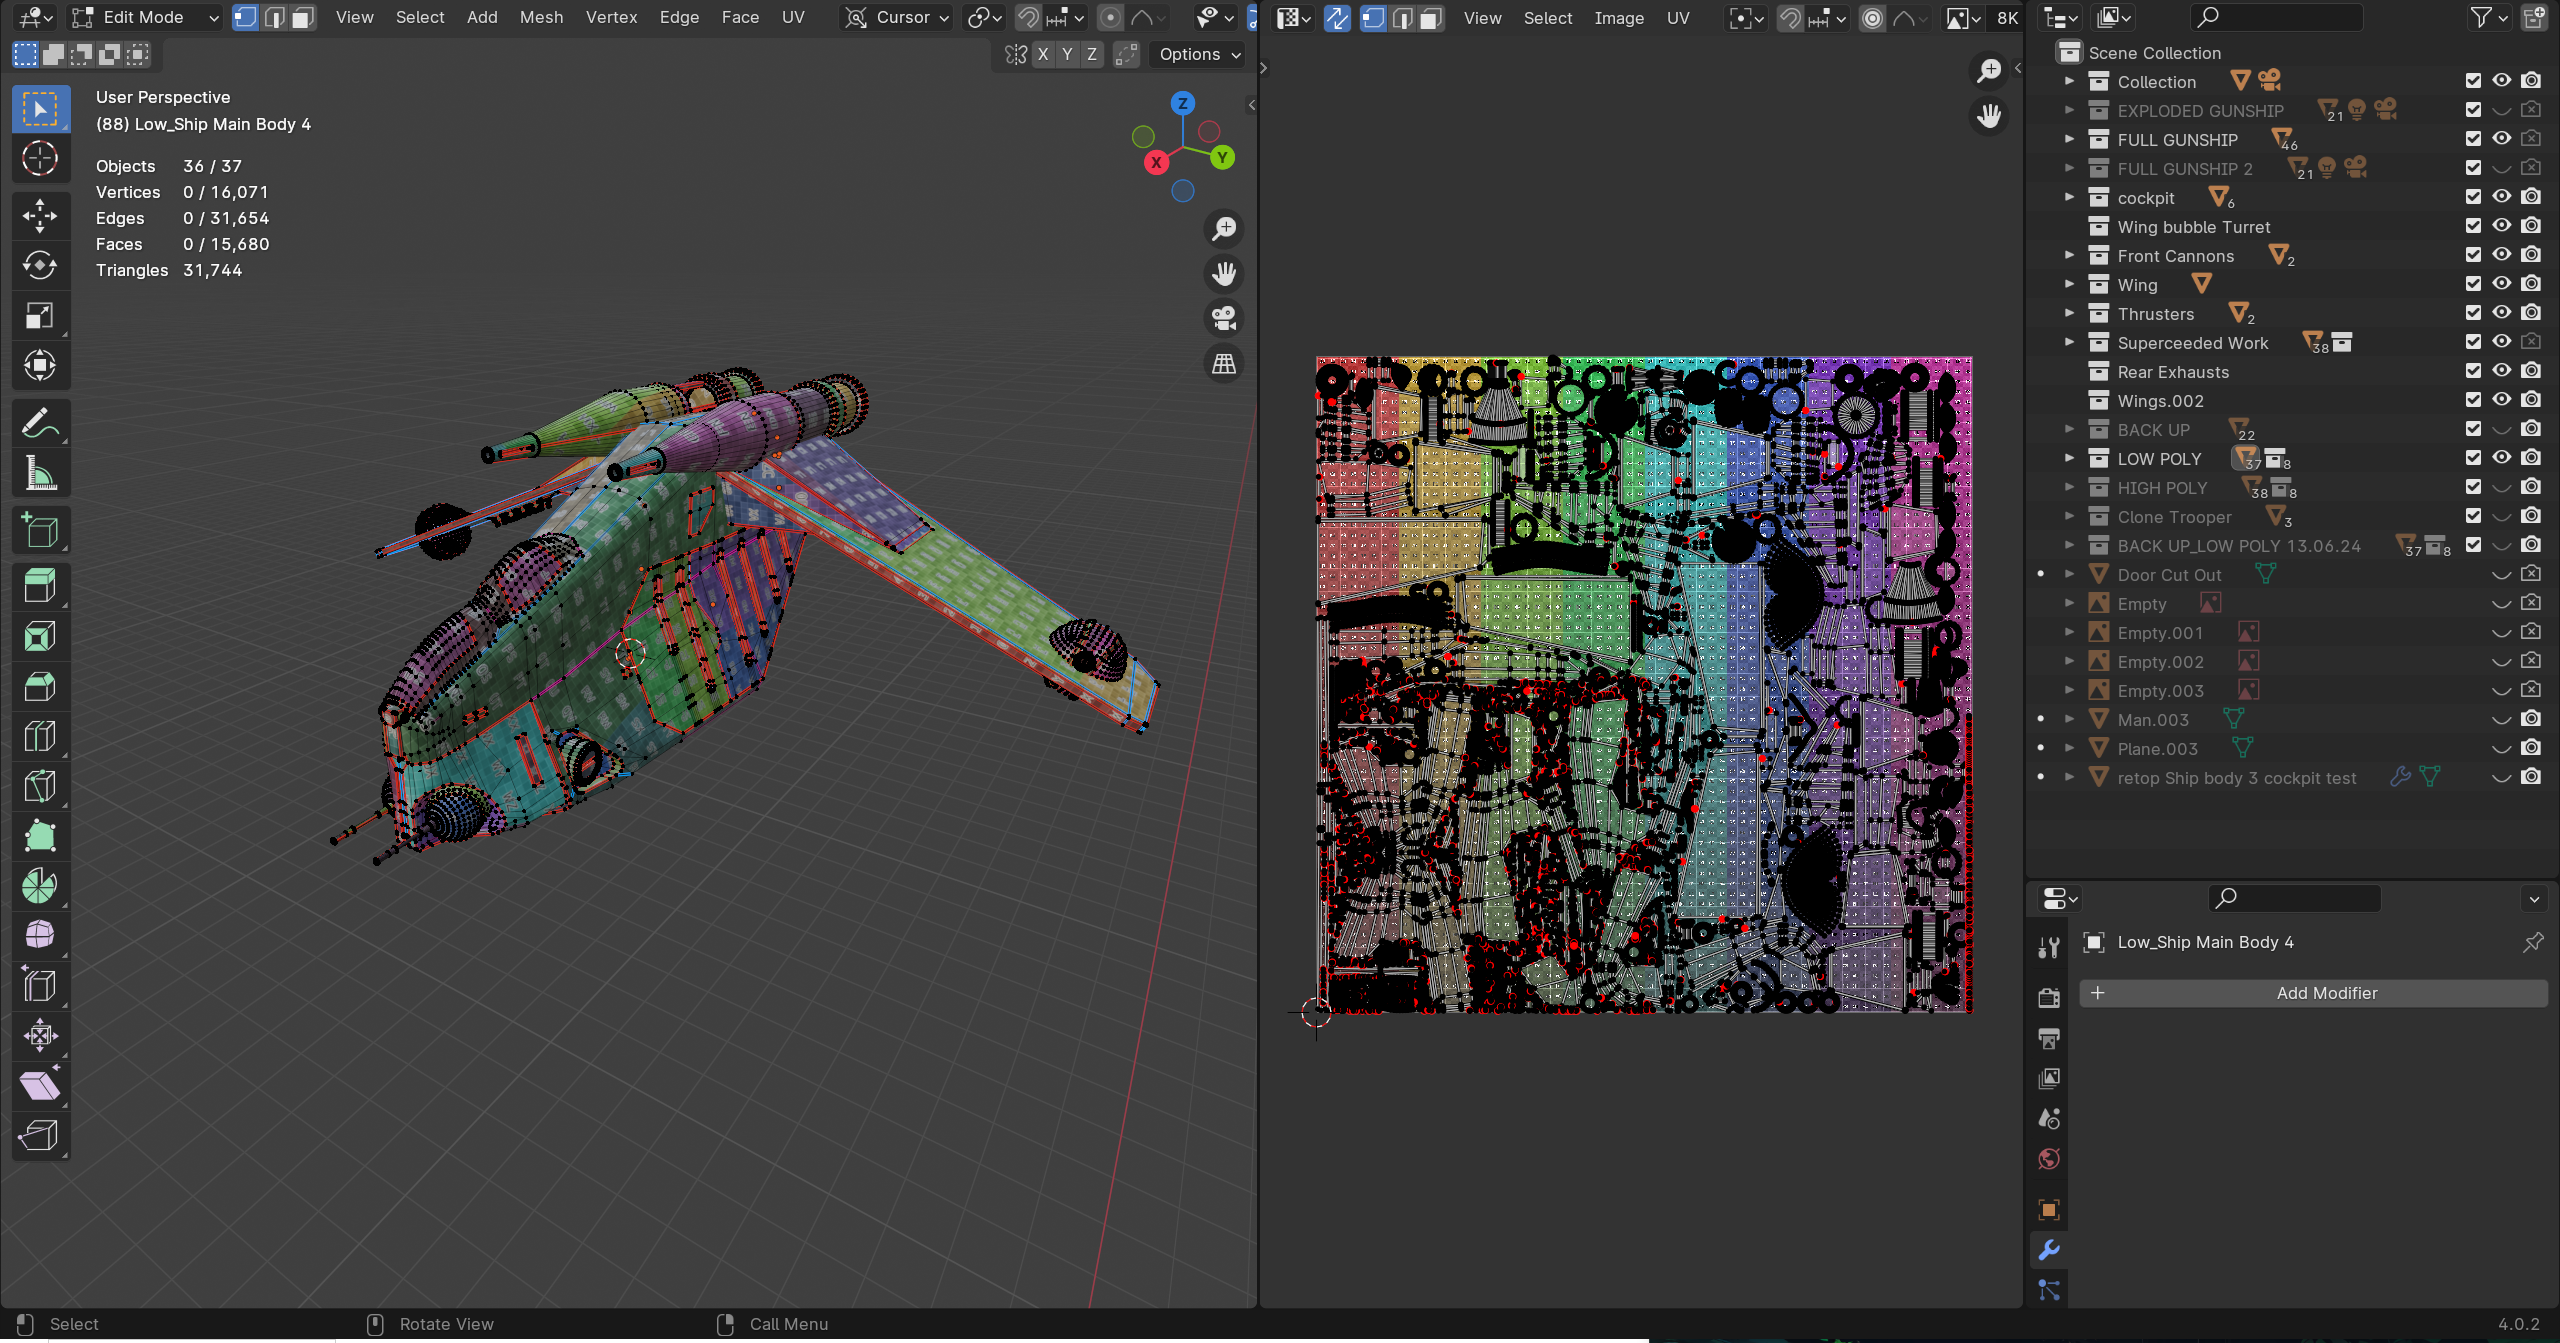The height and width of the screenshot is (1343, 2560).
Task: Open the Options dropdown
Action: point(1200,55)
